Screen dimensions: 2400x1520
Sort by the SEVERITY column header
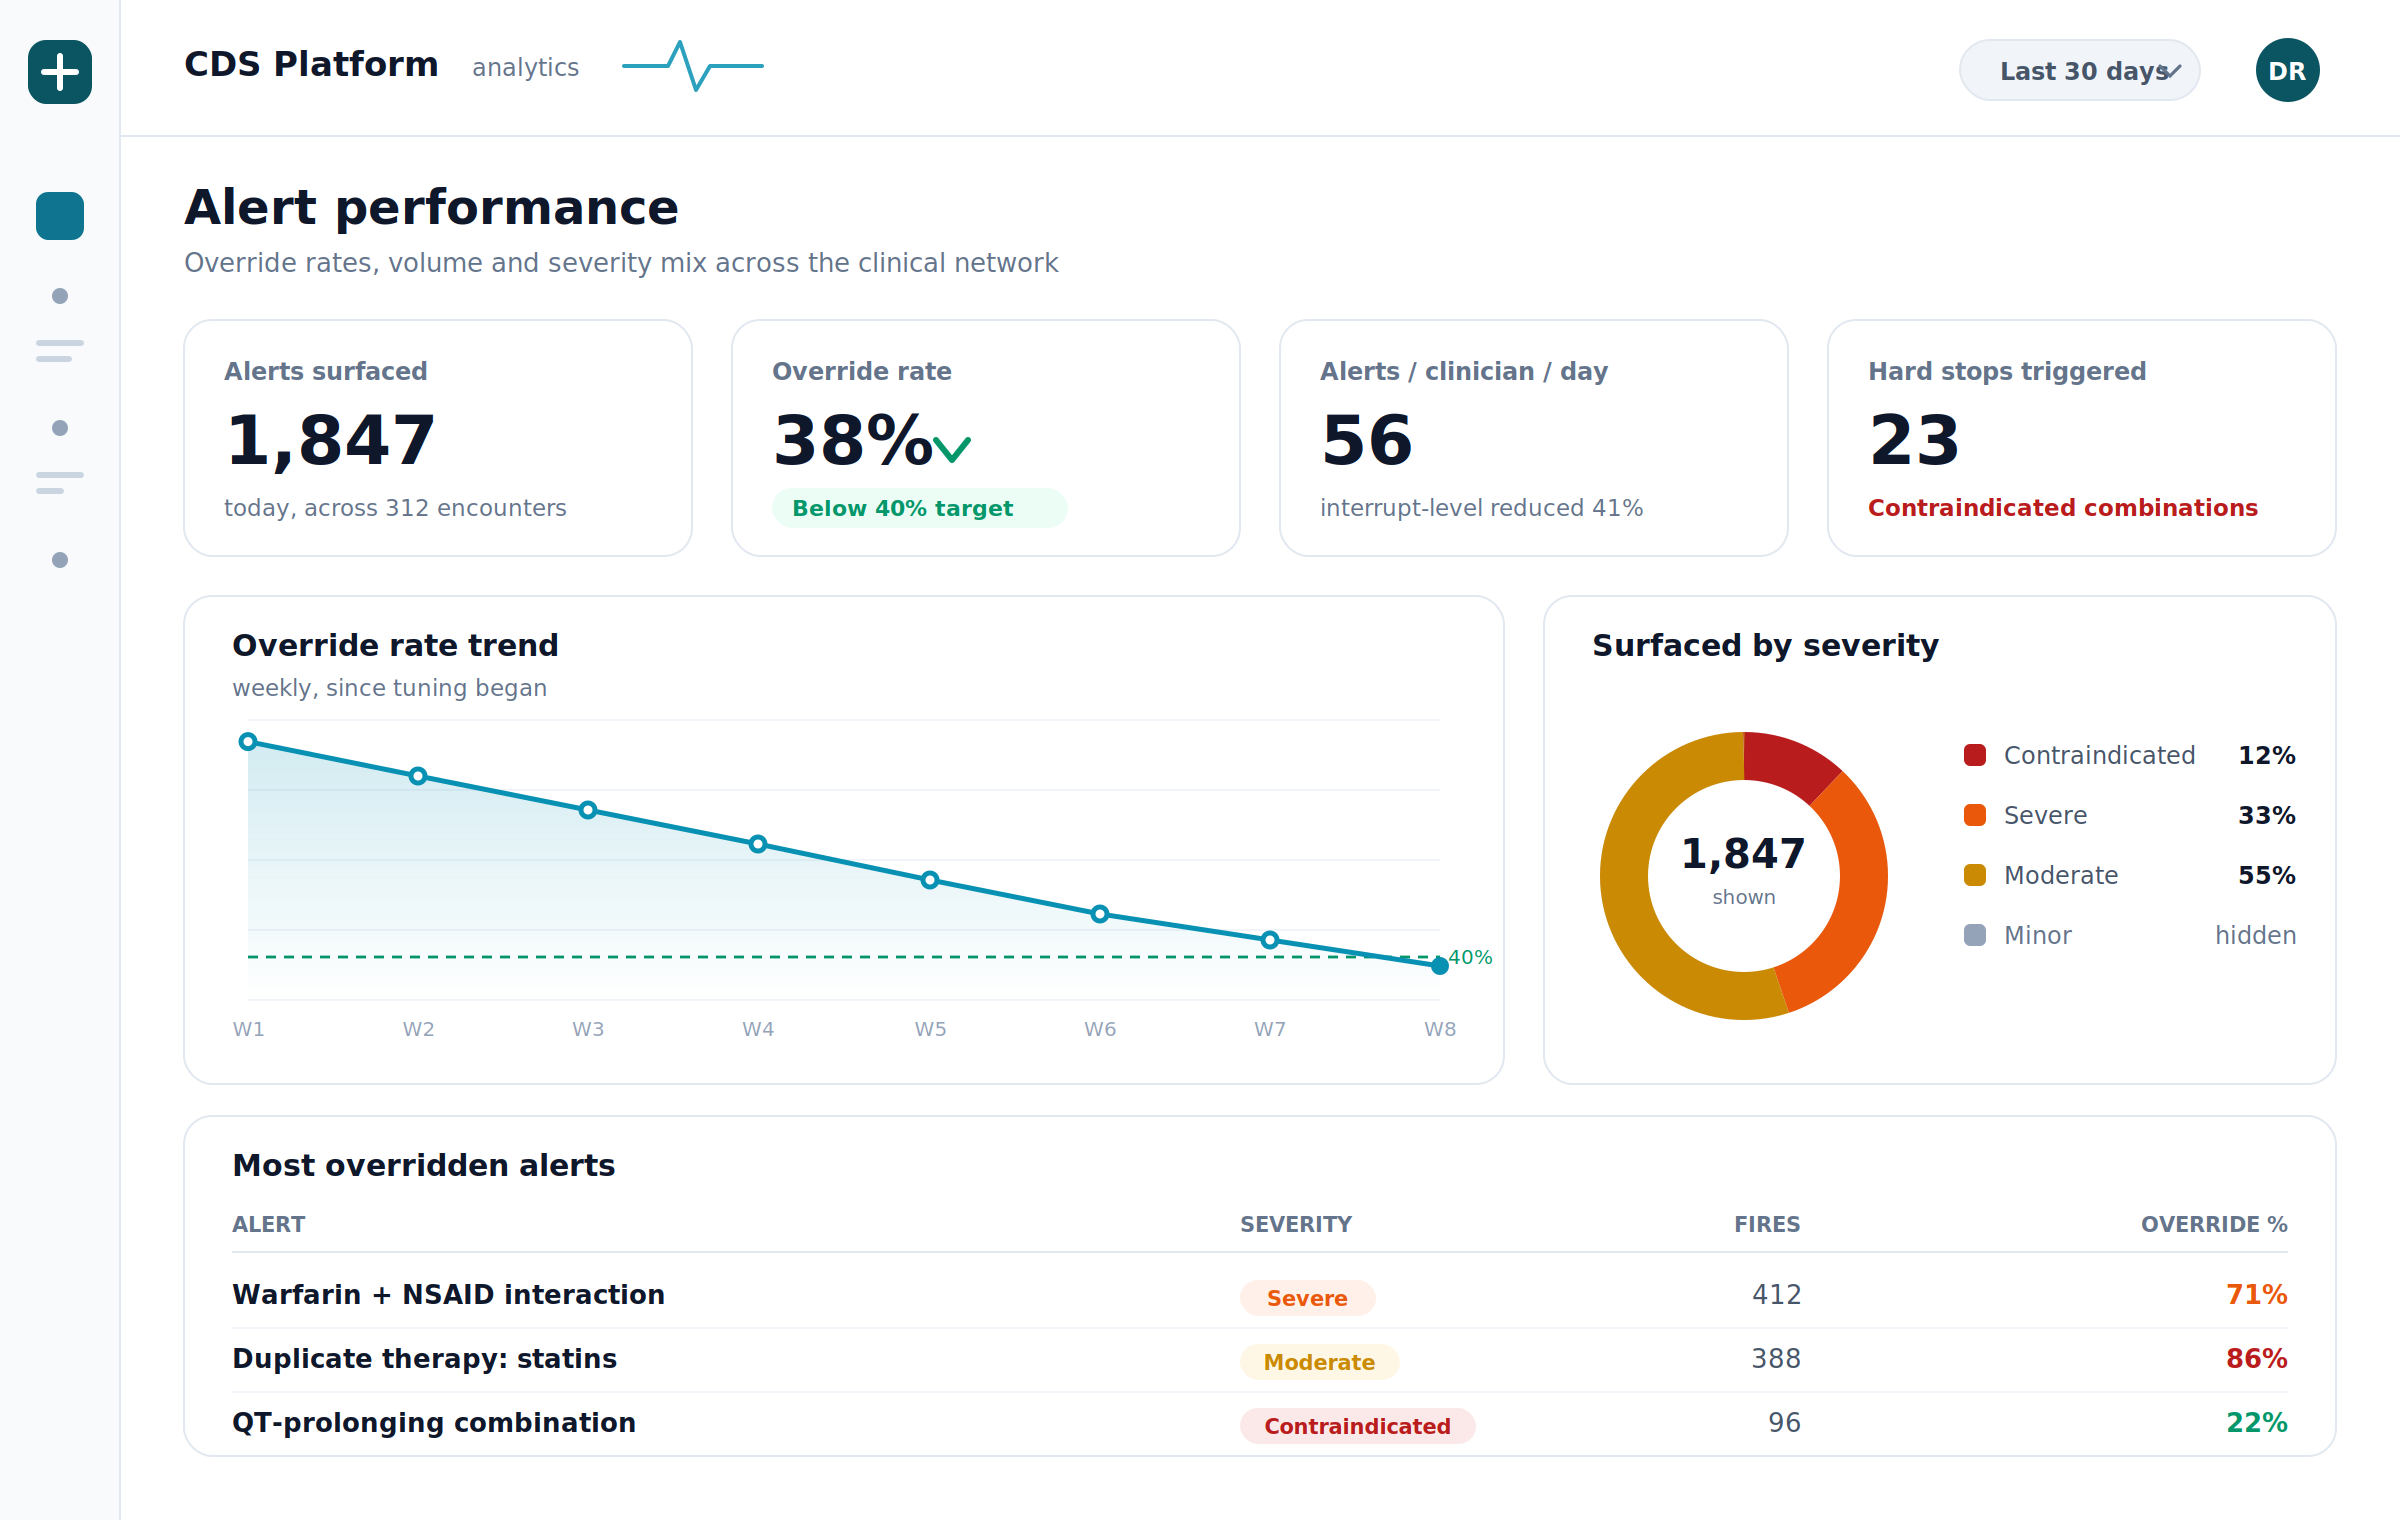coord(1296,1224)
